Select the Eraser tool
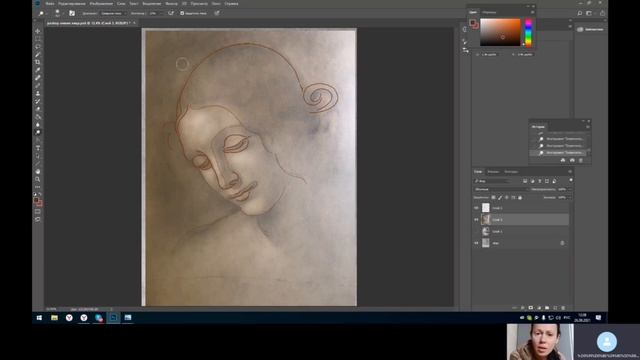Image resolution: width=640 pixels, height=360 pixels. click(x=38, y=109)
